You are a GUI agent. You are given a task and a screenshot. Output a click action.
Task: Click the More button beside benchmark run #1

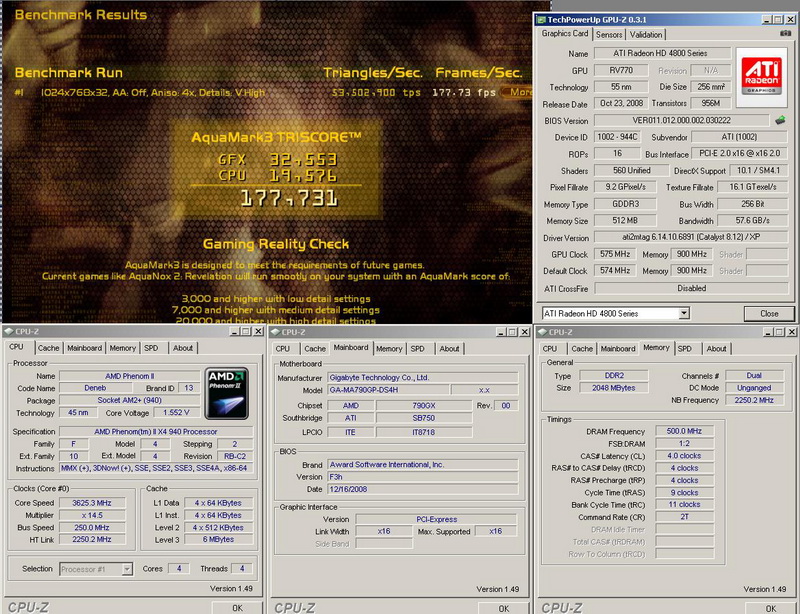point(516,92)
